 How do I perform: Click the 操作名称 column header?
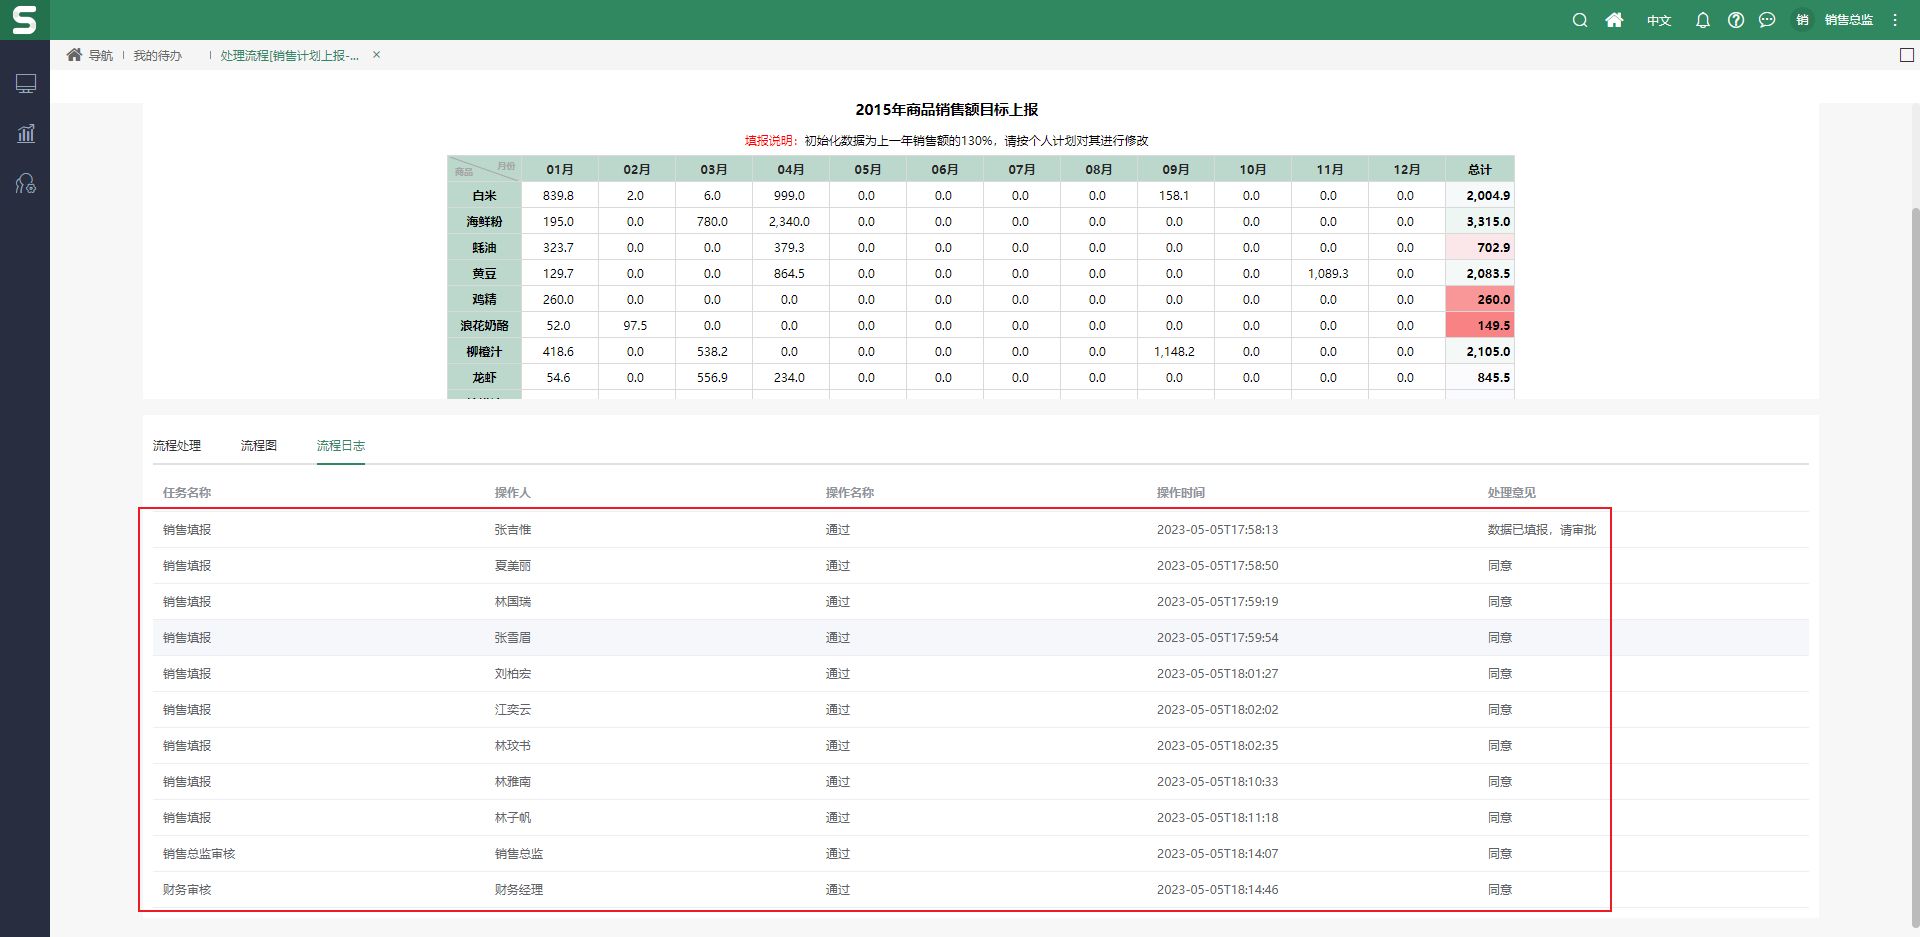850,493
